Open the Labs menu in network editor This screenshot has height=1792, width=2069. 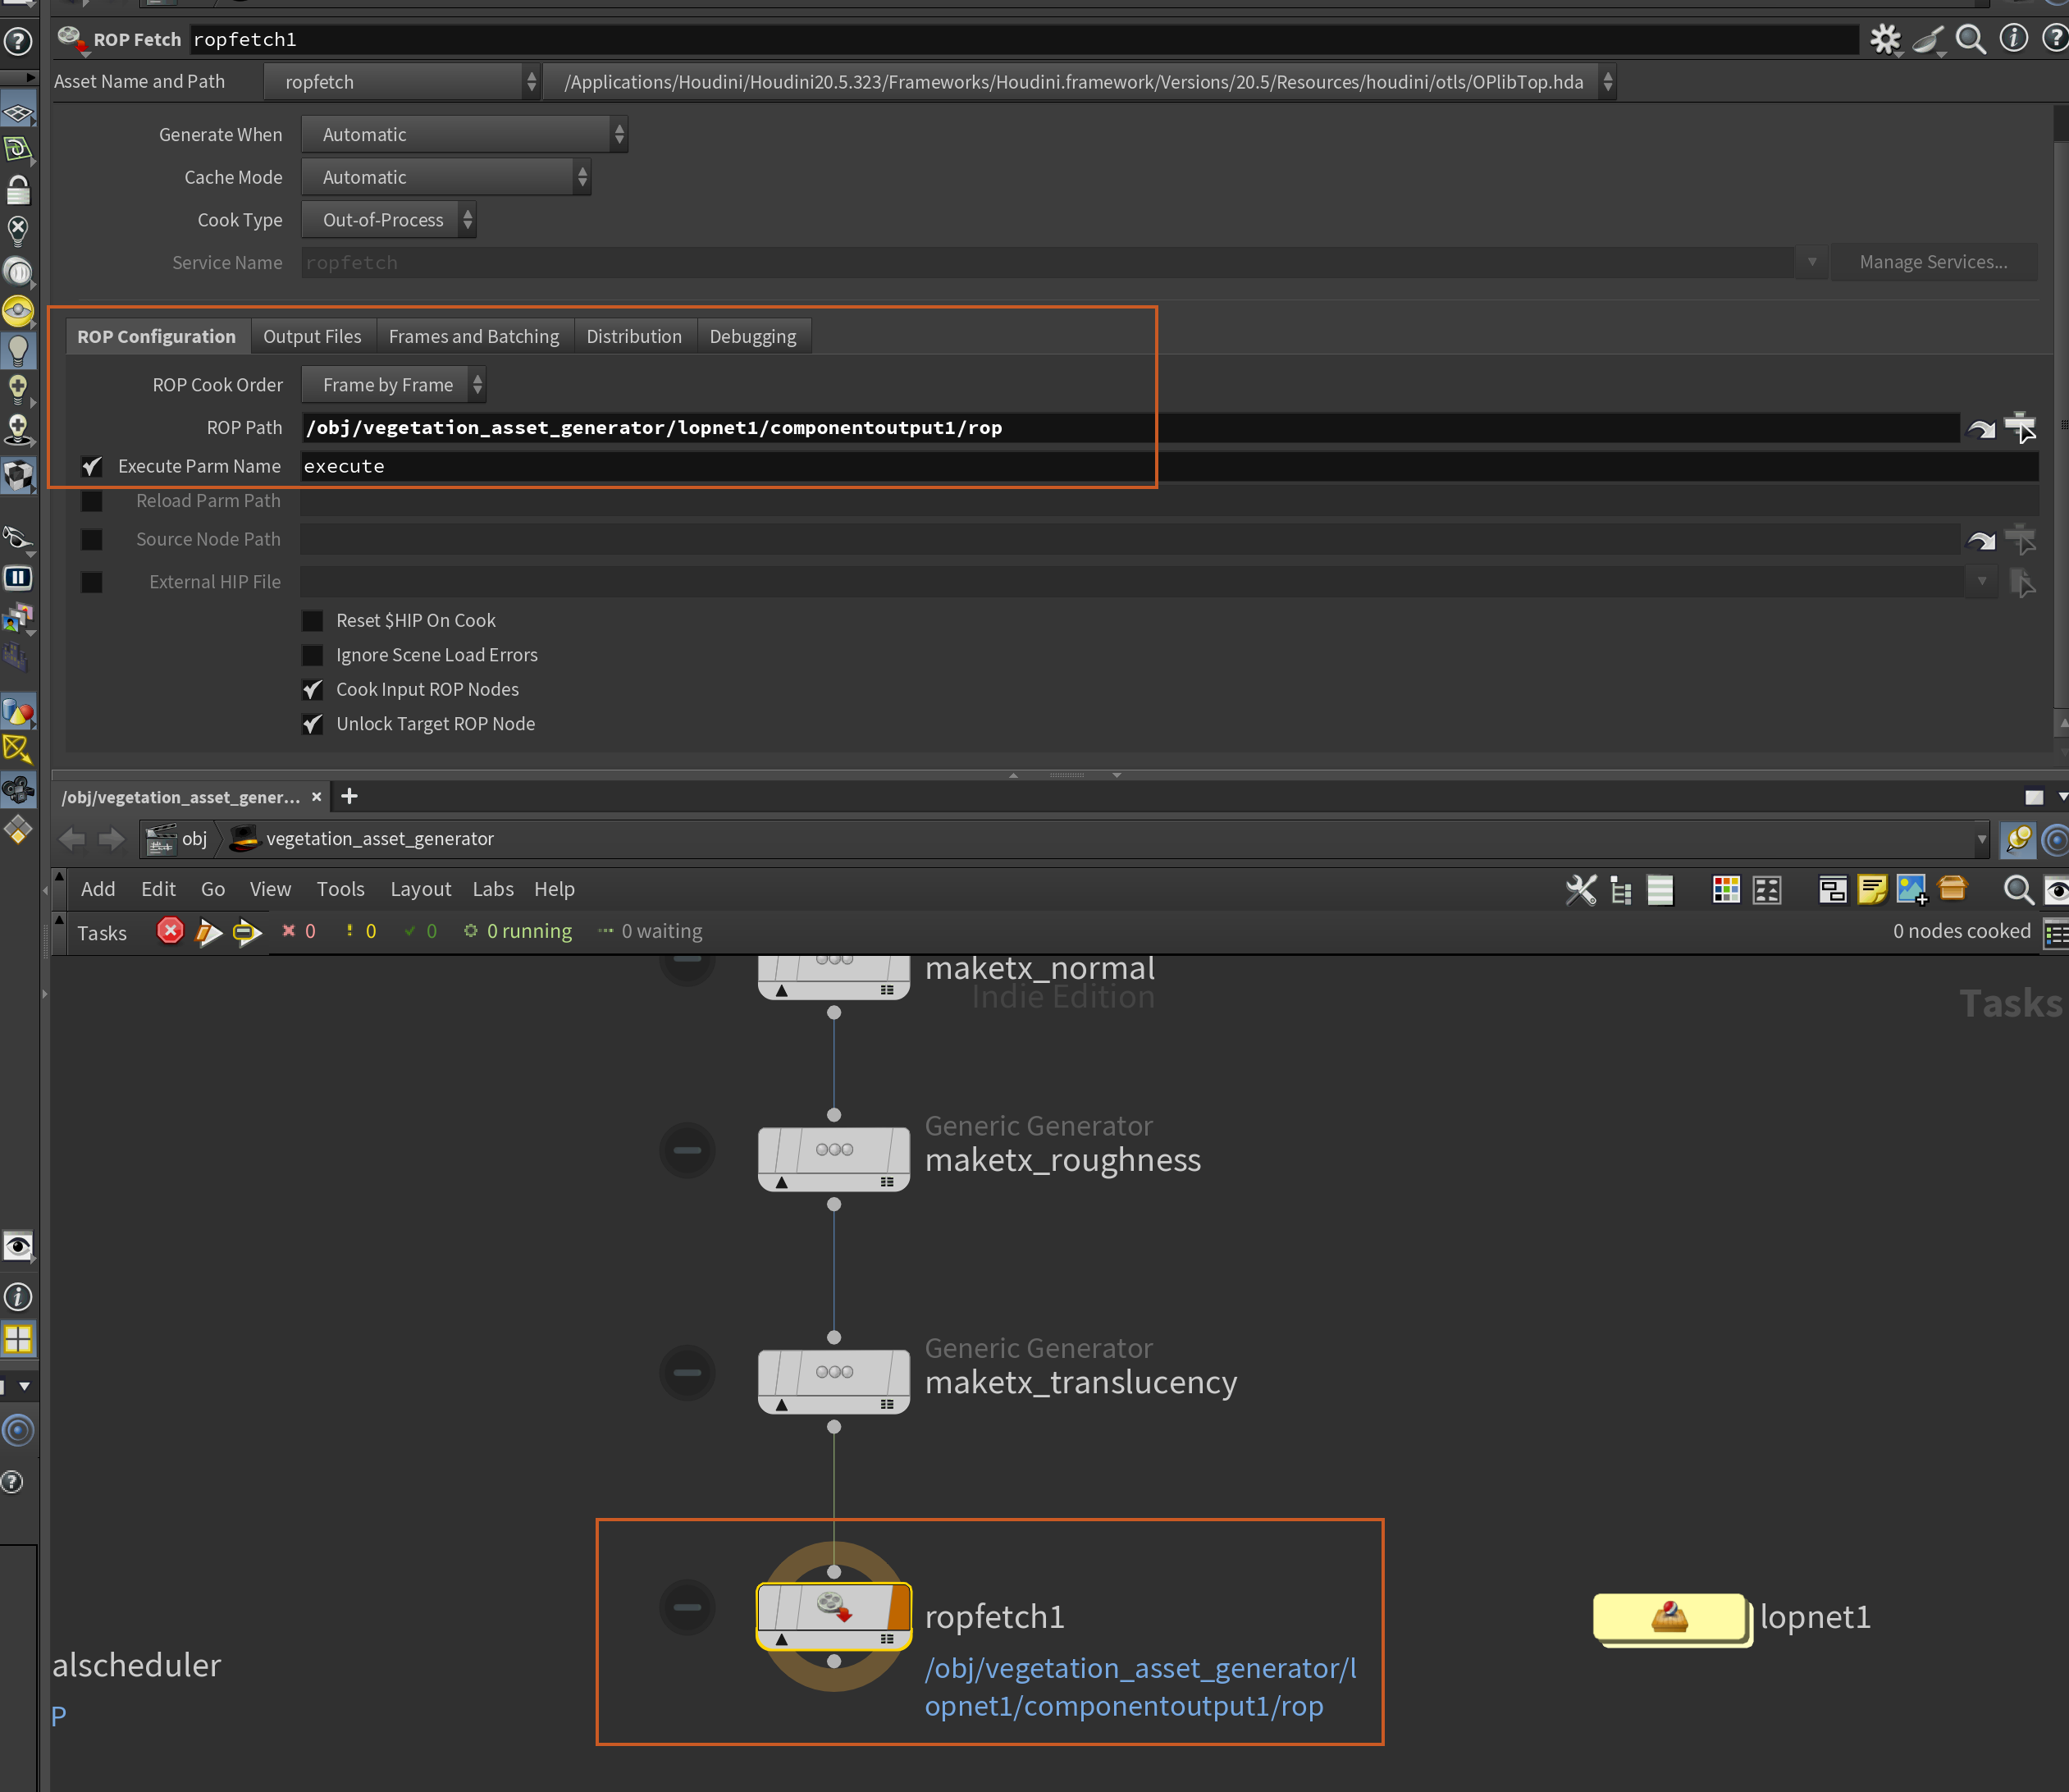492,889
